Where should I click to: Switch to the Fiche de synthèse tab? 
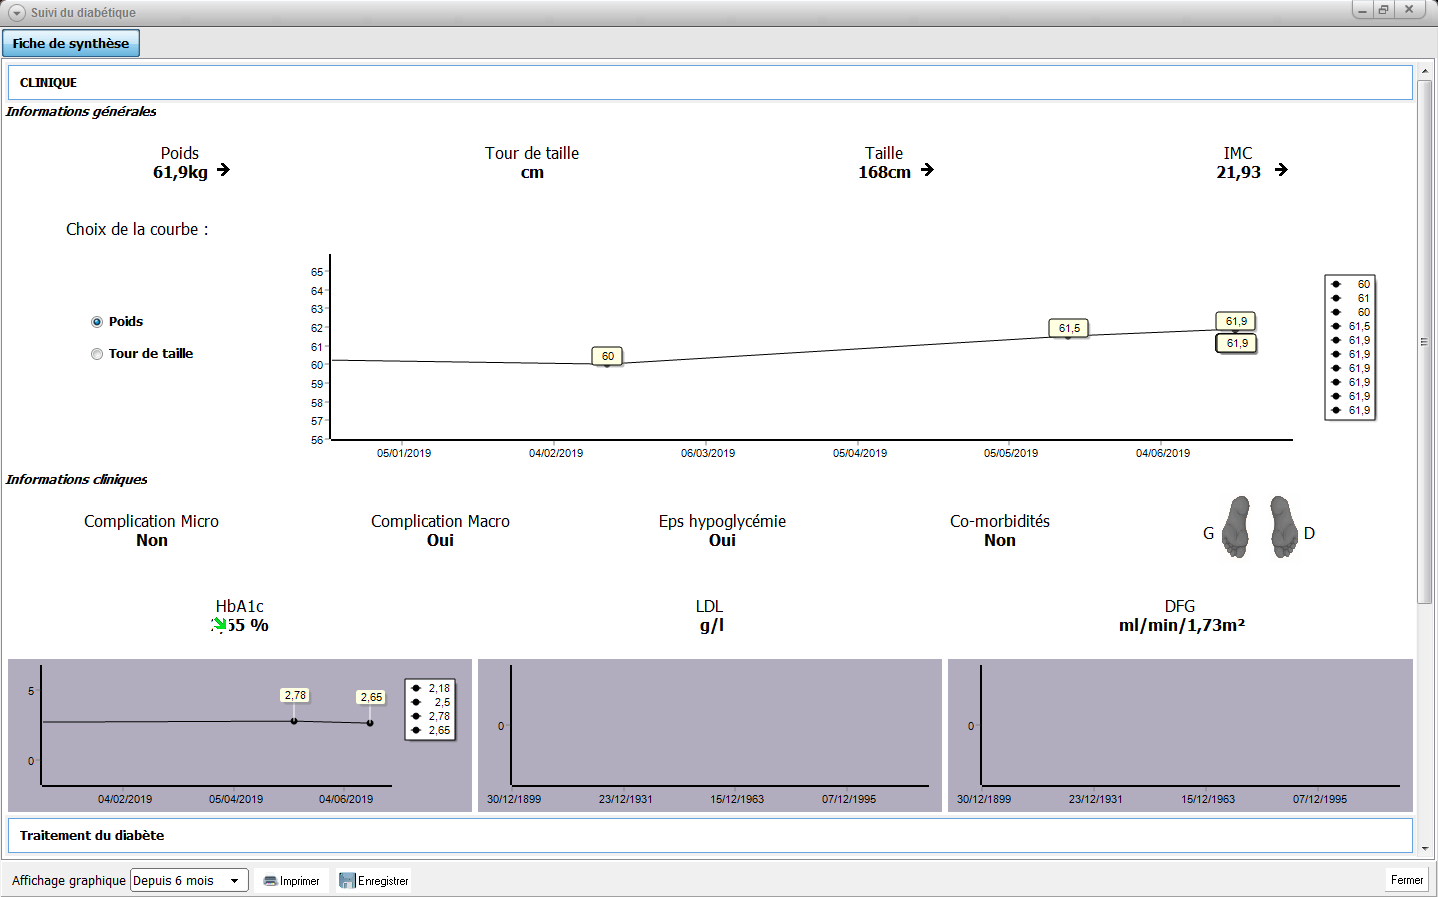coord(71,43)
